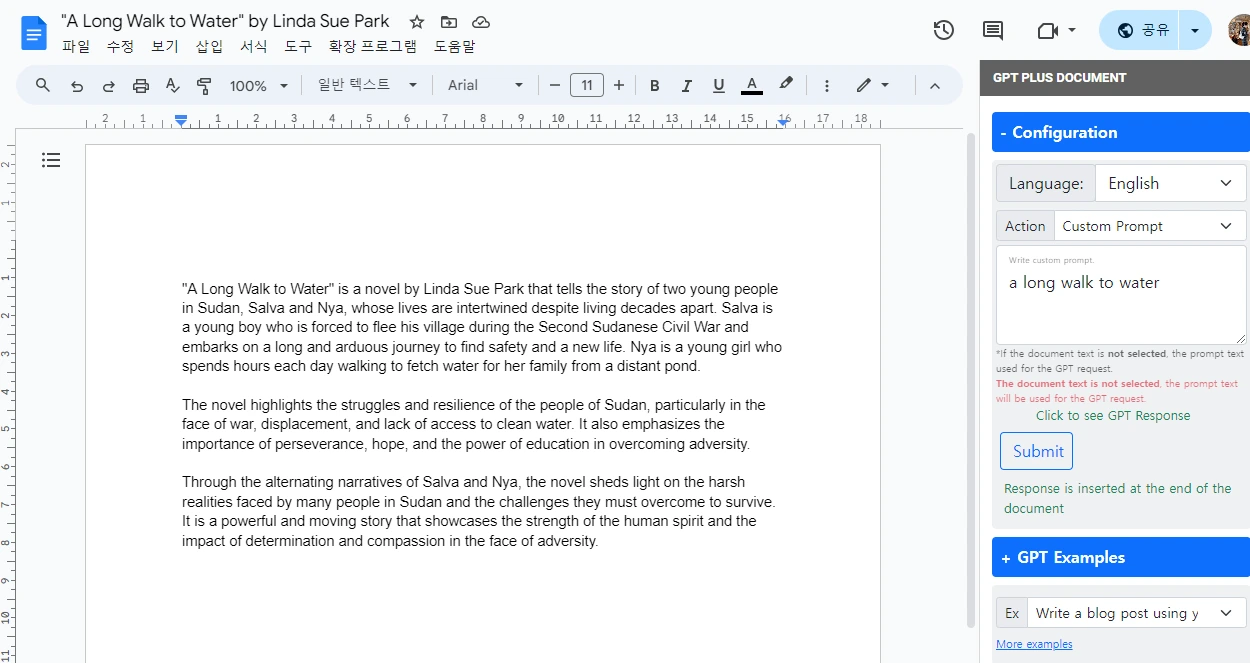Check cloud save status icon
This screenshot has height=663, width=1250.
(481, 22)
